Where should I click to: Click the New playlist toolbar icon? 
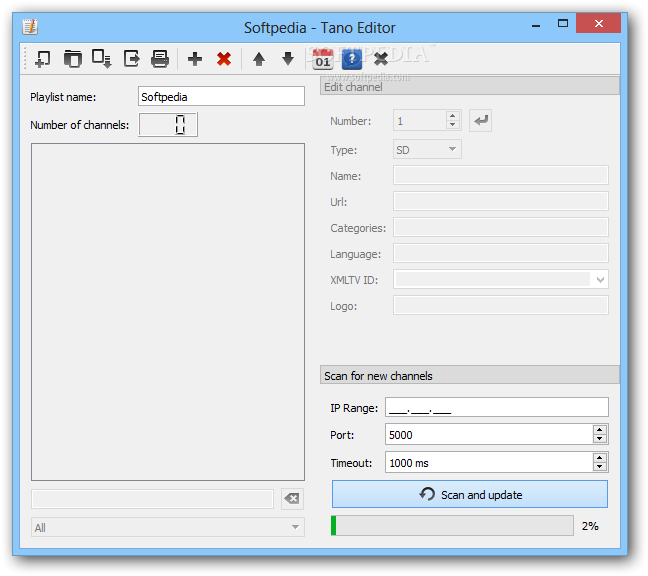[x=43, y=59]
